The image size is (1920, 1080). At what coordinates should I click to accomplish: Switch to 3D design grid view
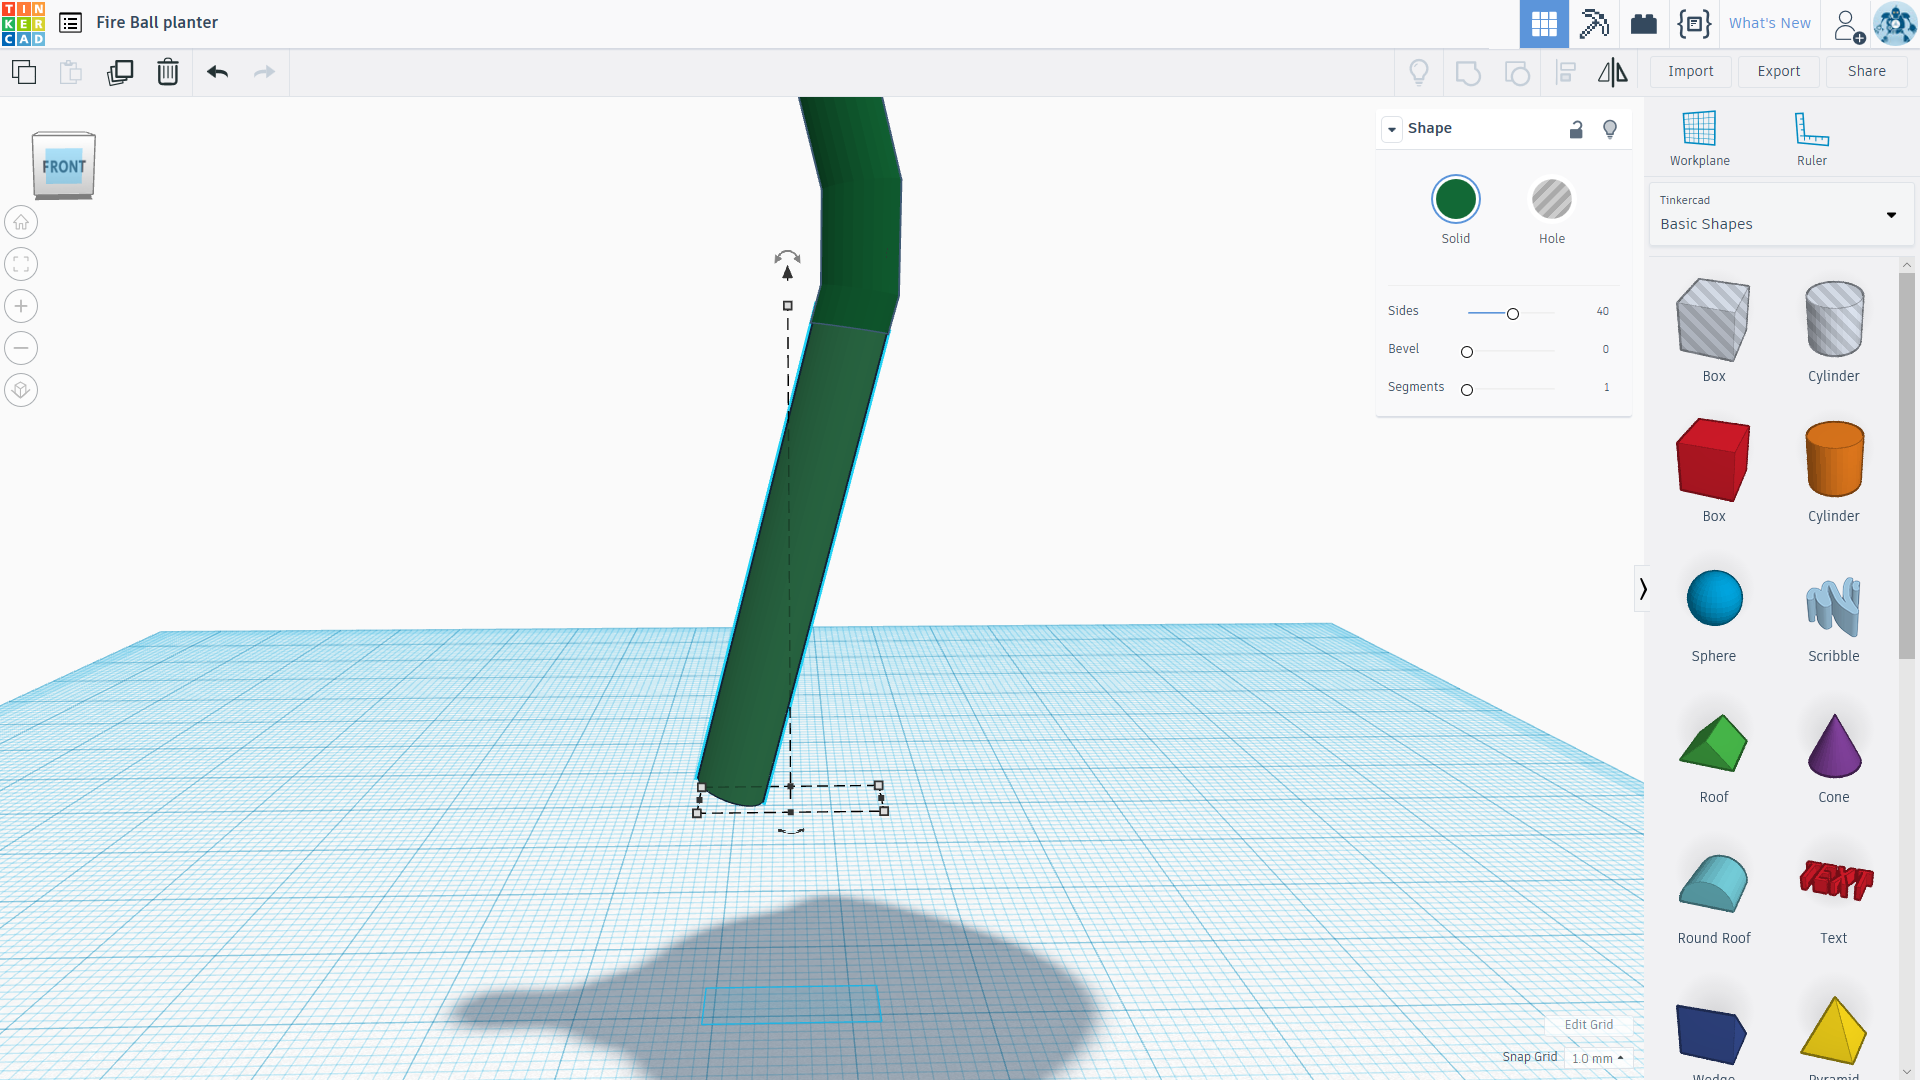click(1544, 23)
